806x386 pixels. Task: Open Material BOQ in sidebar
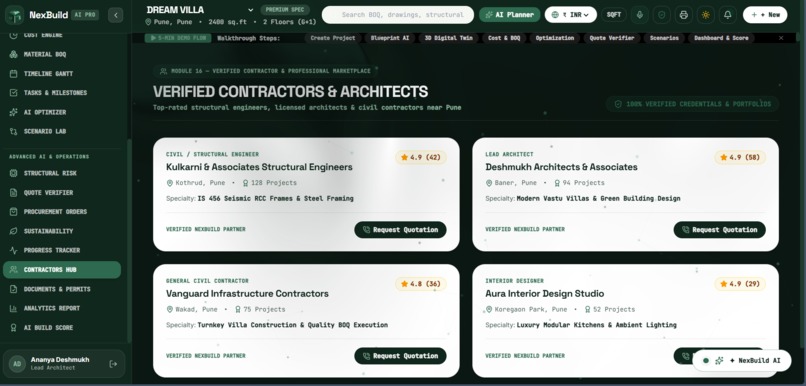(x=62, y=54)
